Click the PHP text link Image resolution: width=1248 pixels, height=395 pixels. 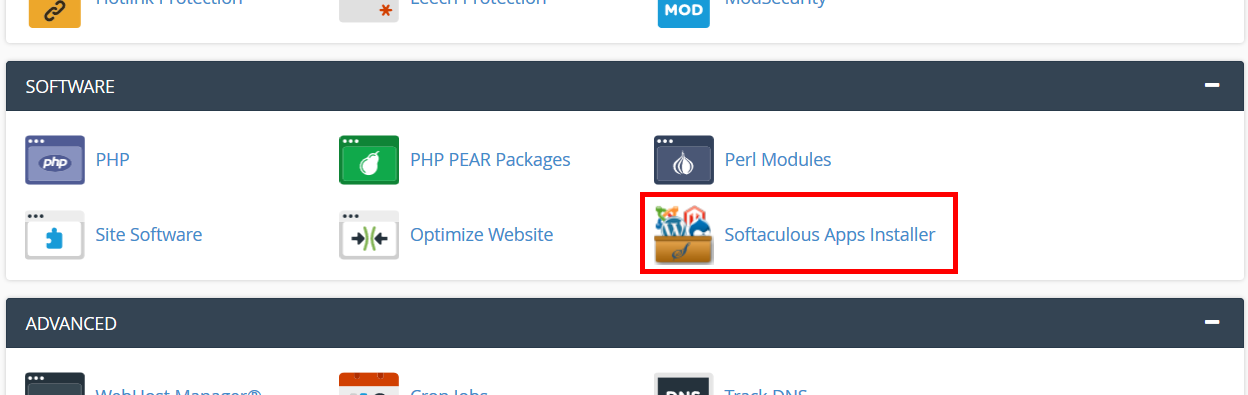point(113,160)
